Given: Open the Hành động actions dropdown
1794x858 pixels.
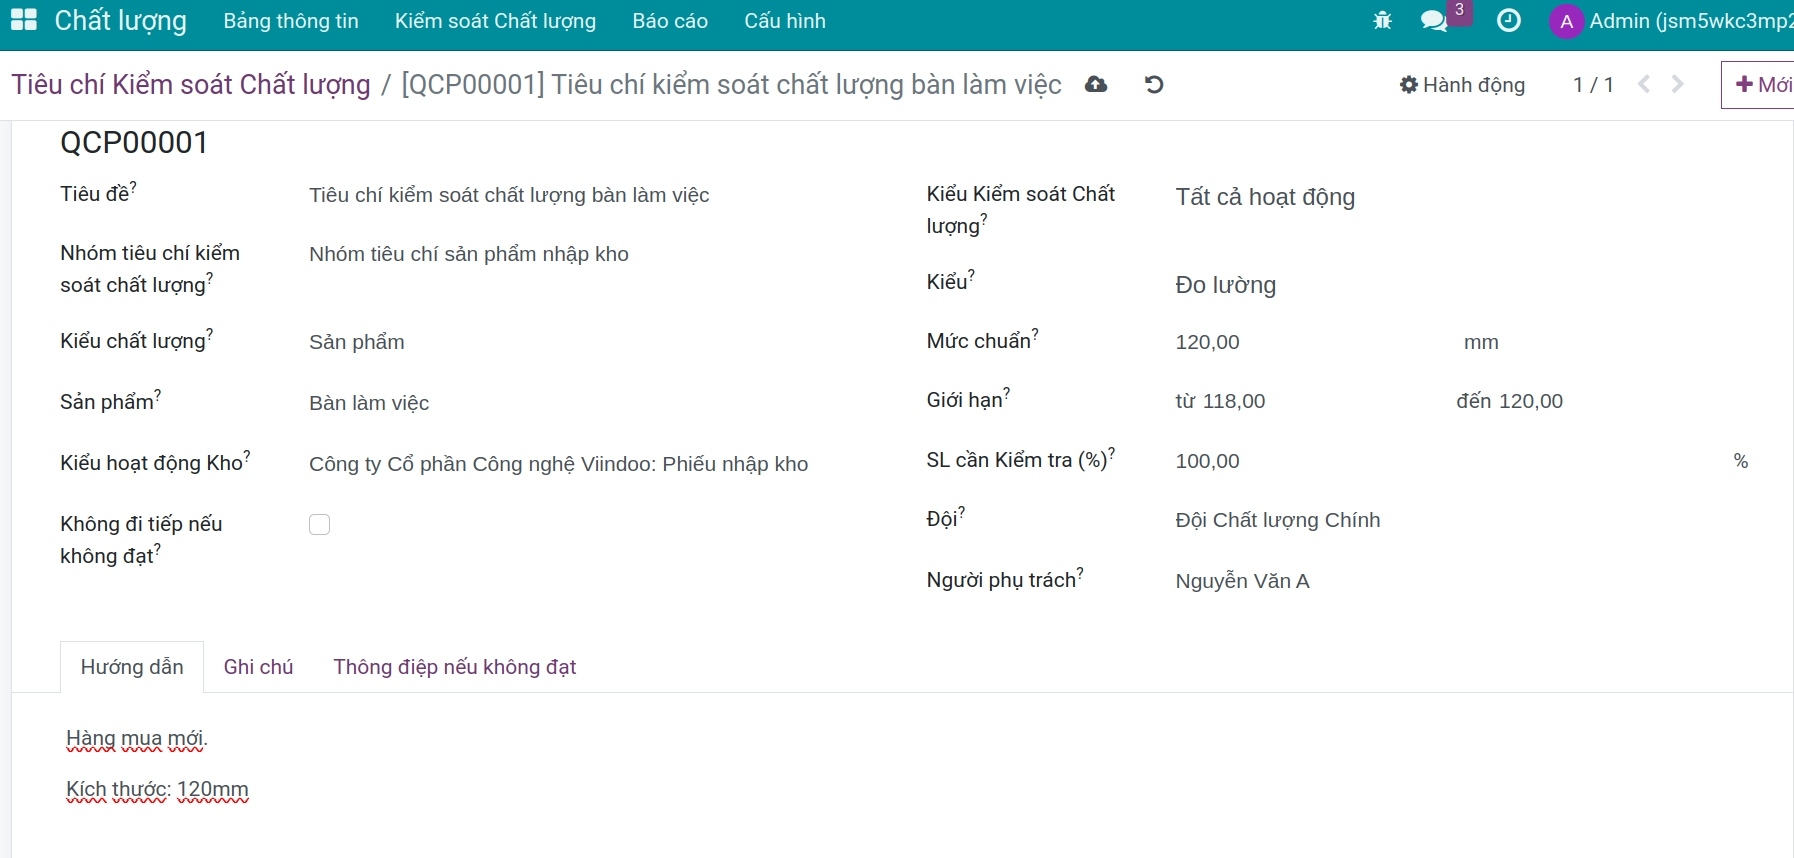Looking at the screenshot, I should click(x=1462, y=85).
